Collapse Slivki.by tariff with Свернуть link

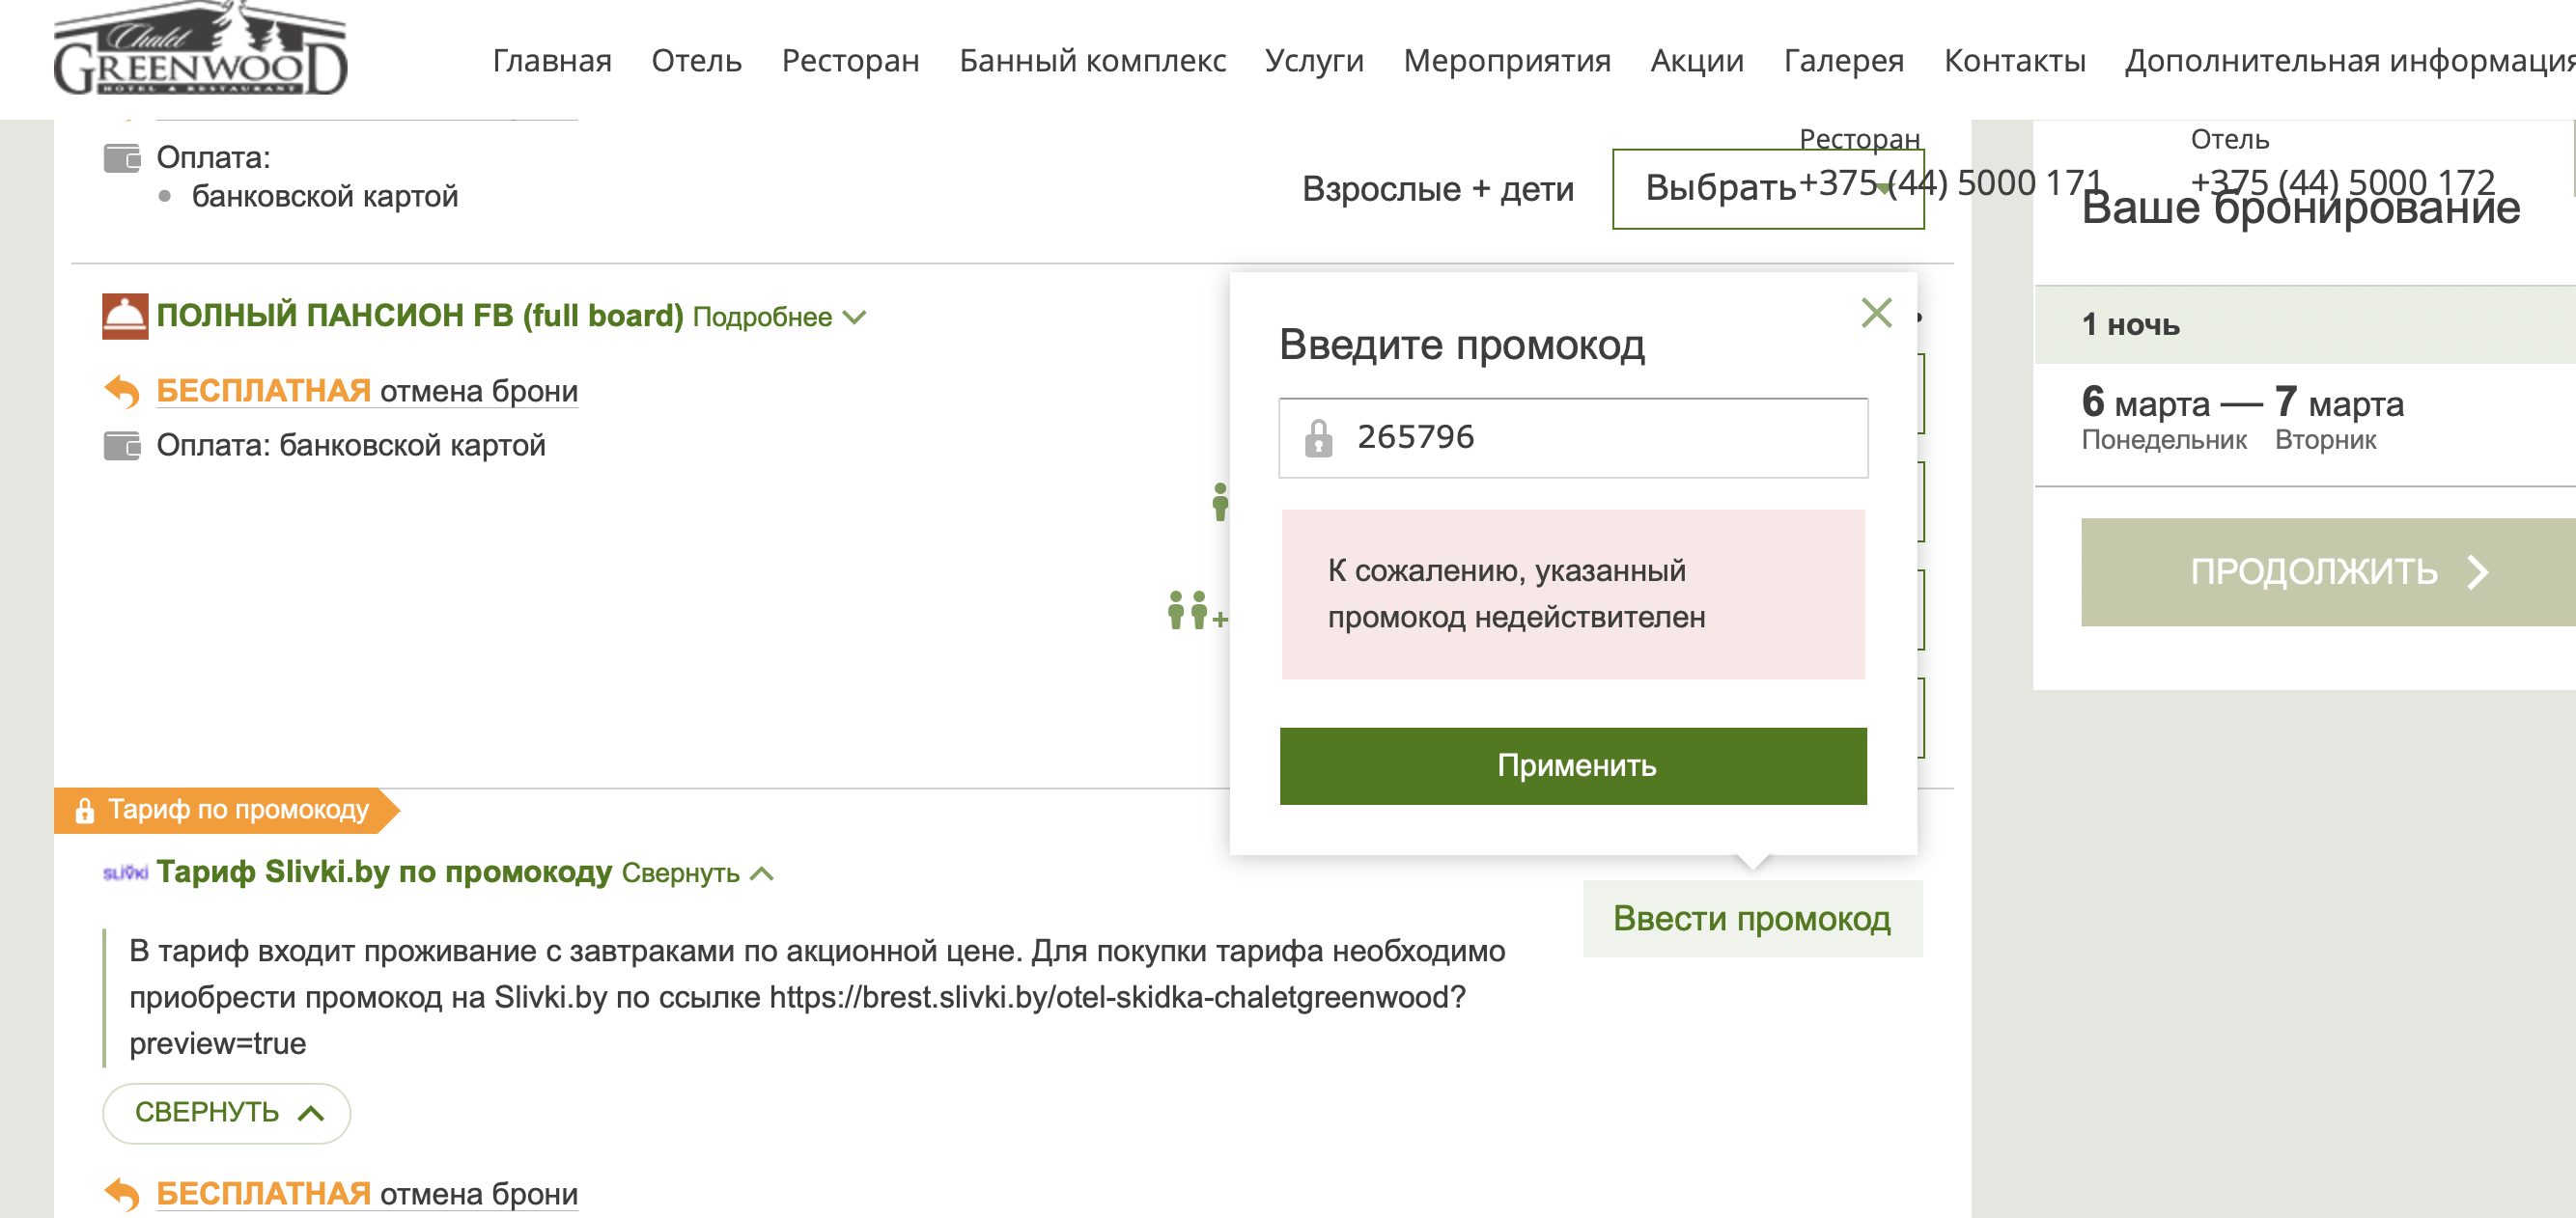pos(697,873)
